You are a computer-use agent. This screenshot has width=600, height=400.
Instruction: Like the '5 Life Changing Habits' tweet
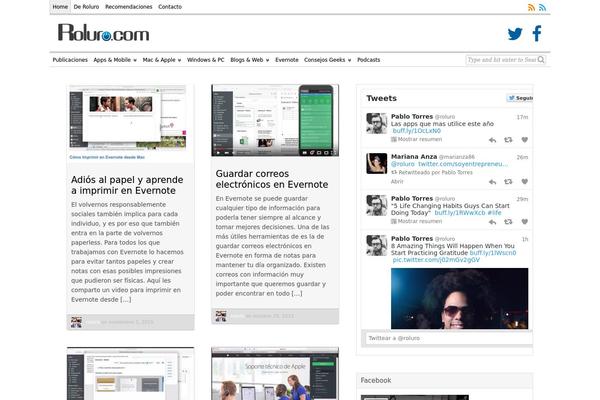coord(525,222)
